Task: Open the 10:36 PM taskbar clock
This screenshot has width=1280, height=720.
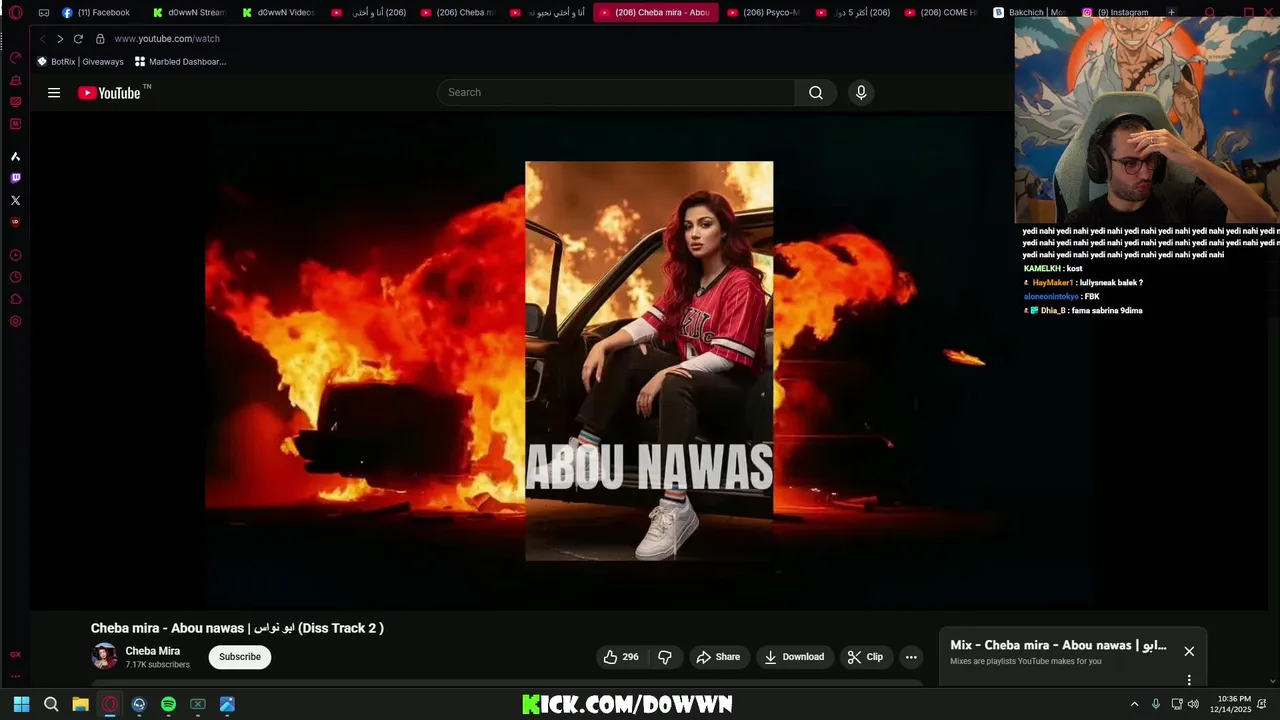Action: pyautogui.click(x=1230, y=704)
